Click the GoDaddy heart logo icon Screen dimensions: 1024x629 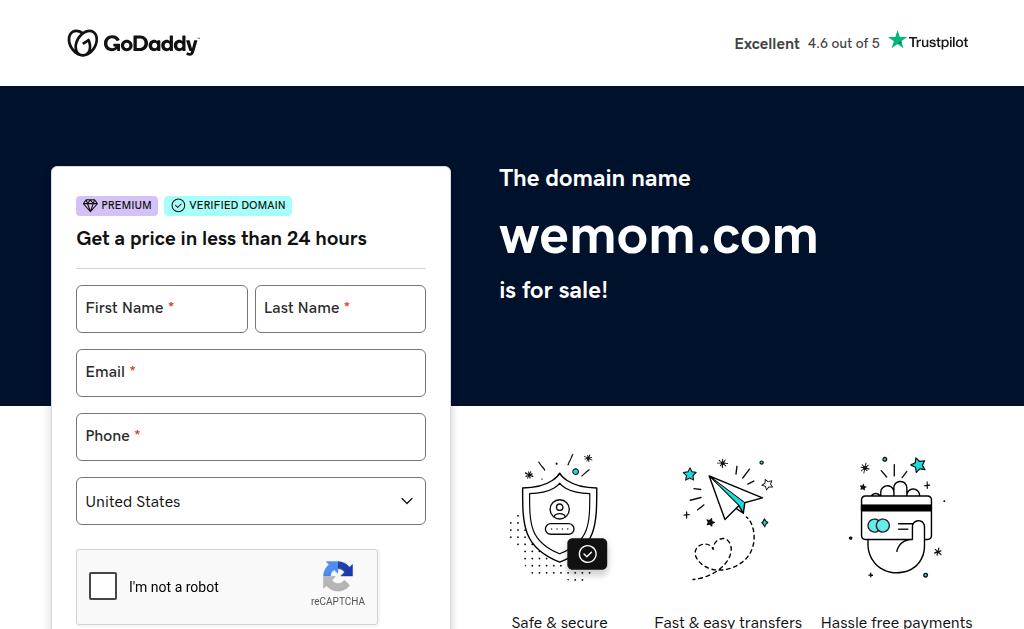tap(83, 43)
